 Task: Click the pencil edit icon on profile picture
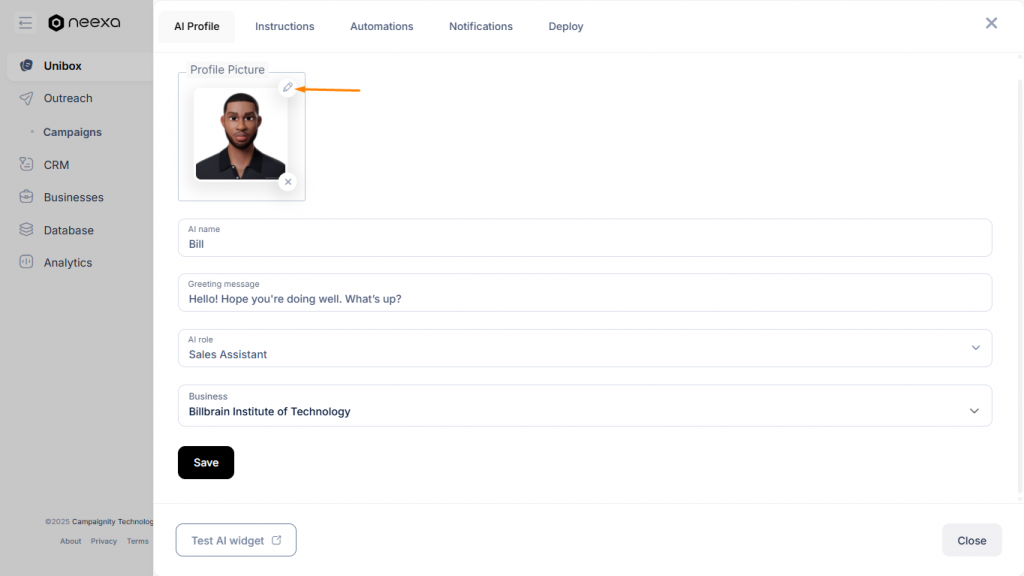pyautogui.click(x=287, y=87)
